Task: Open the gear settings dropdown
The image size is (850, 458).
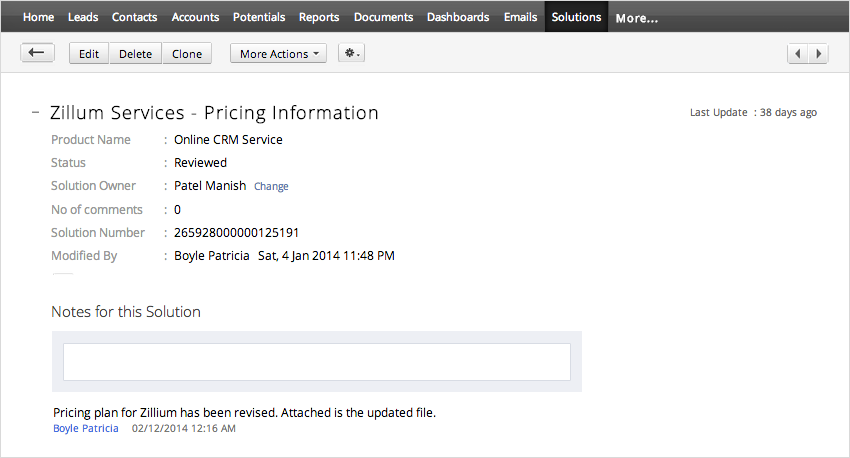Action: (352, 53)
